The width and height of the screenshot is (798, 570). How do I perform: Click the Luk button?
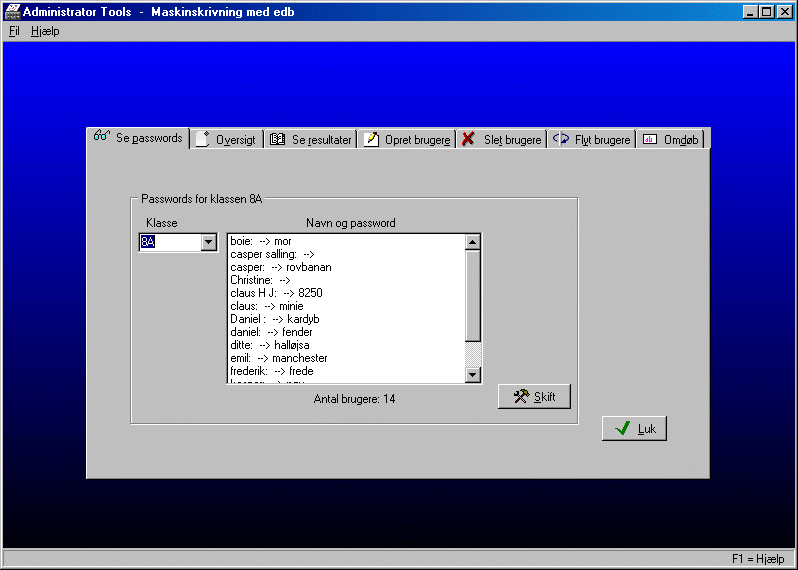point(634,429)
